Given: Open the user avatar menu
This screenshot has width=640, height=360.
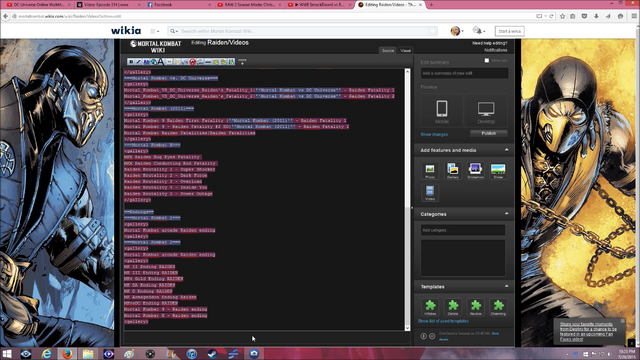Looking at the screenshot, I should pos(457,31).
